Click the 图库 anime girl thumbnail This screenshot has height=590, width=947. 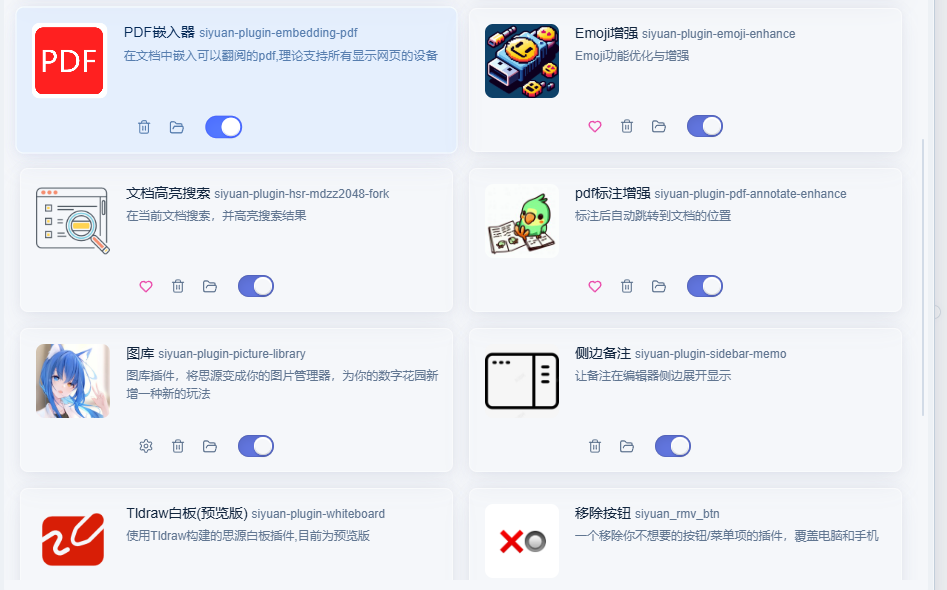point(72,381)
